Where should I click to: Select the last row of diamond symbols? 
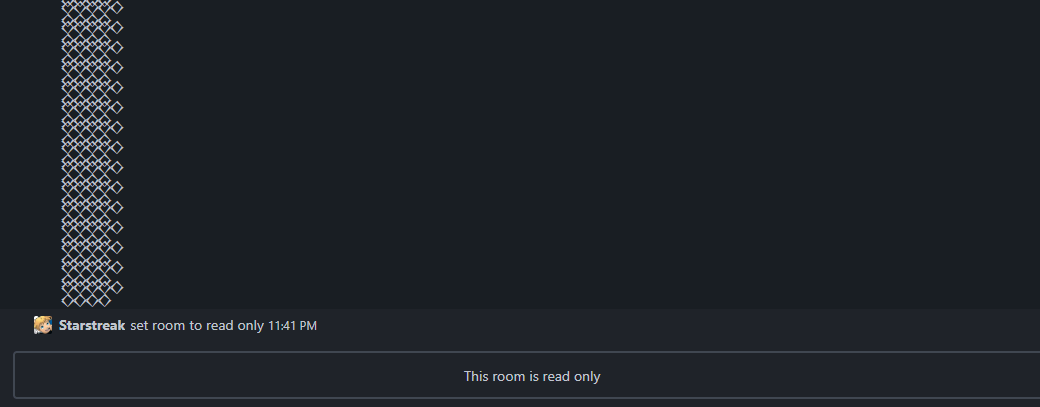(86, 299)
